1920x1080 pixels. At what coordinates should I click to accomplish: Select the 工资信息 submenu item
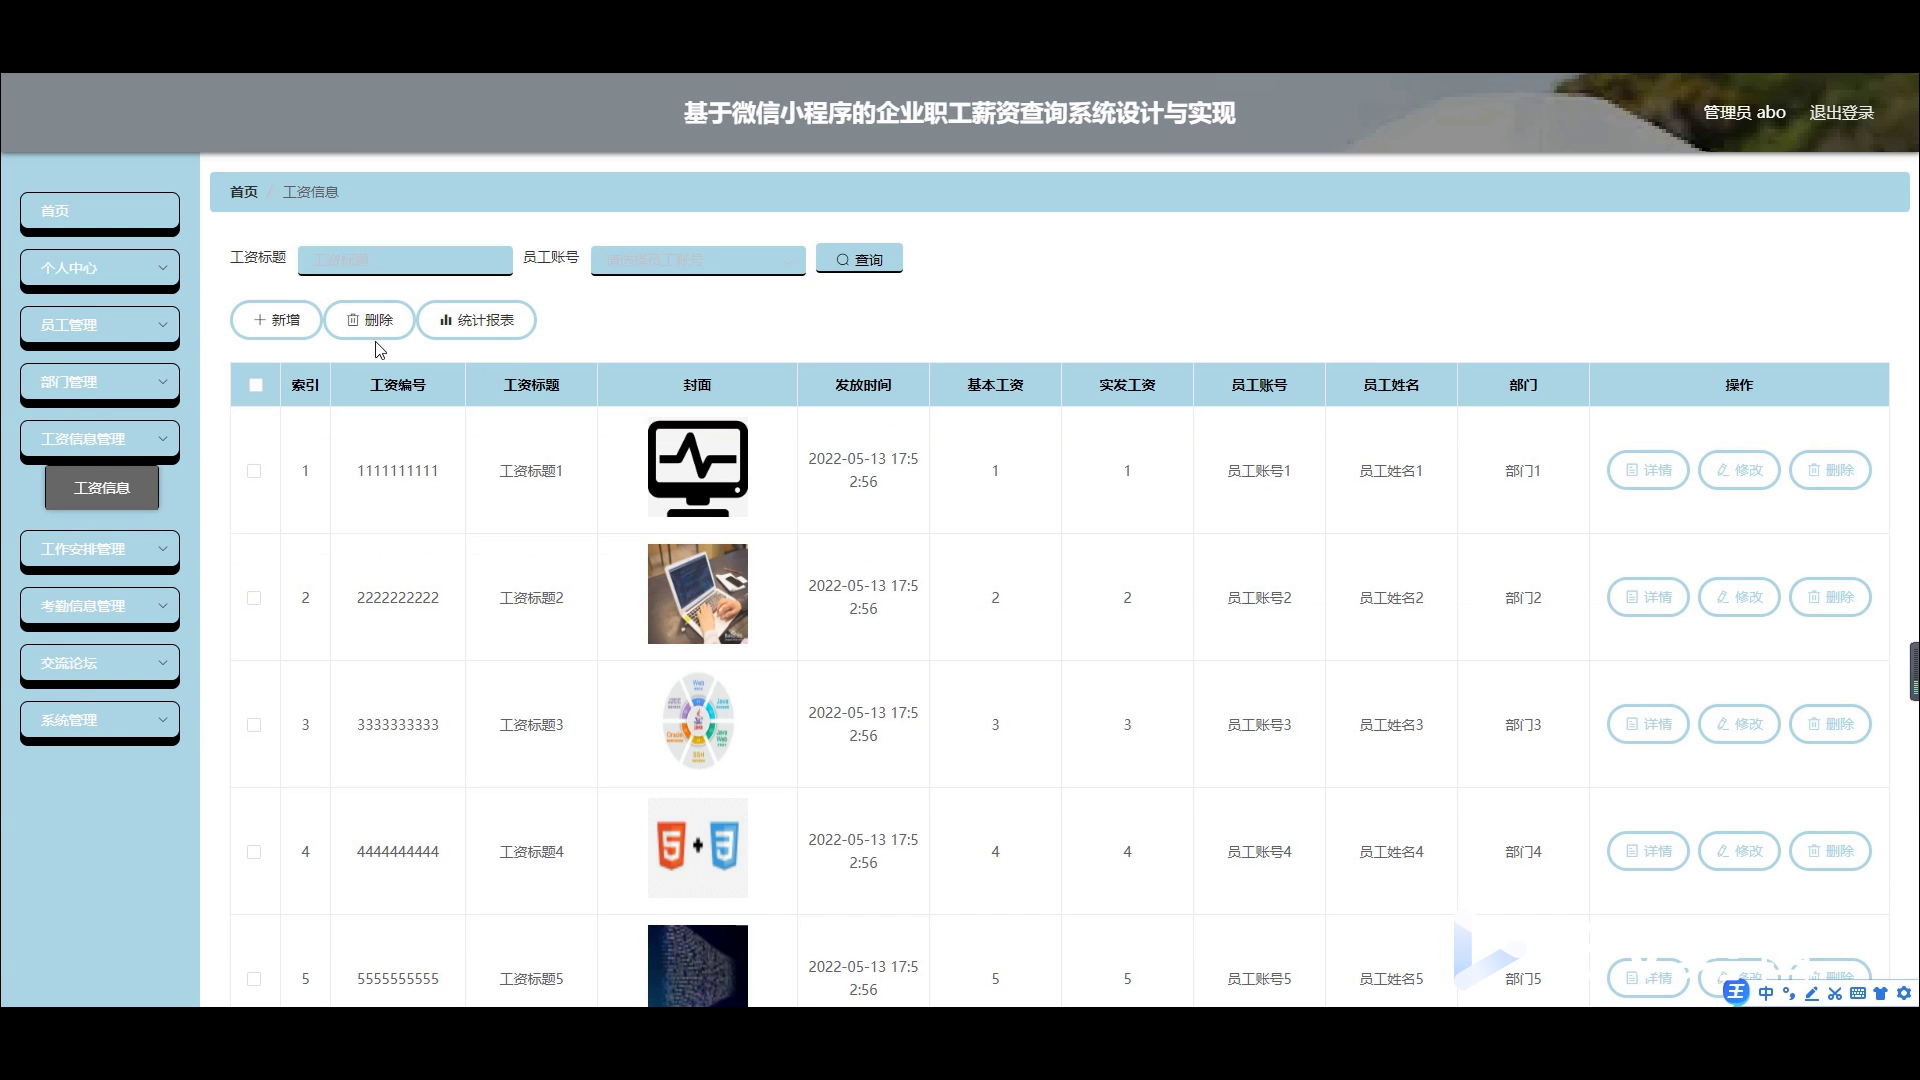(102, 488)
